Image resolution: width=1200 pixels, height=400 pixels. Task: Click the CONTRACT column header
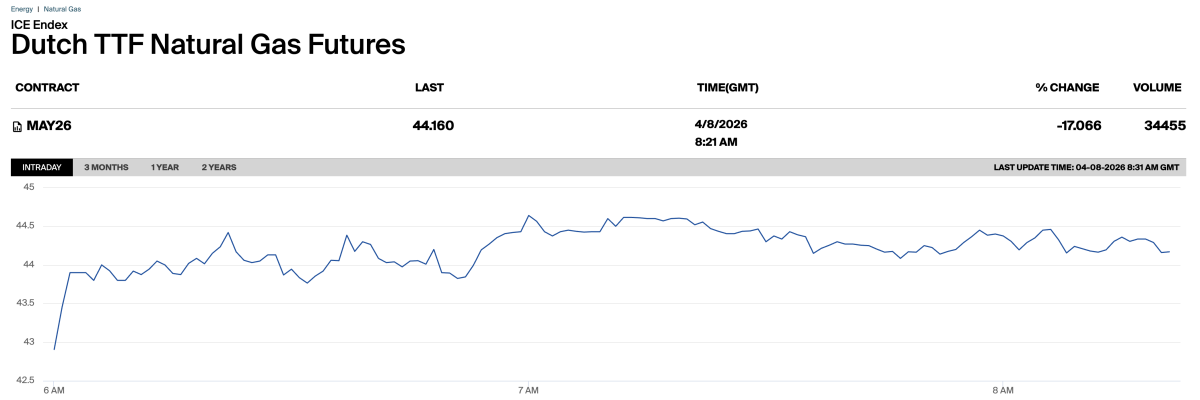tap(47, 88)
